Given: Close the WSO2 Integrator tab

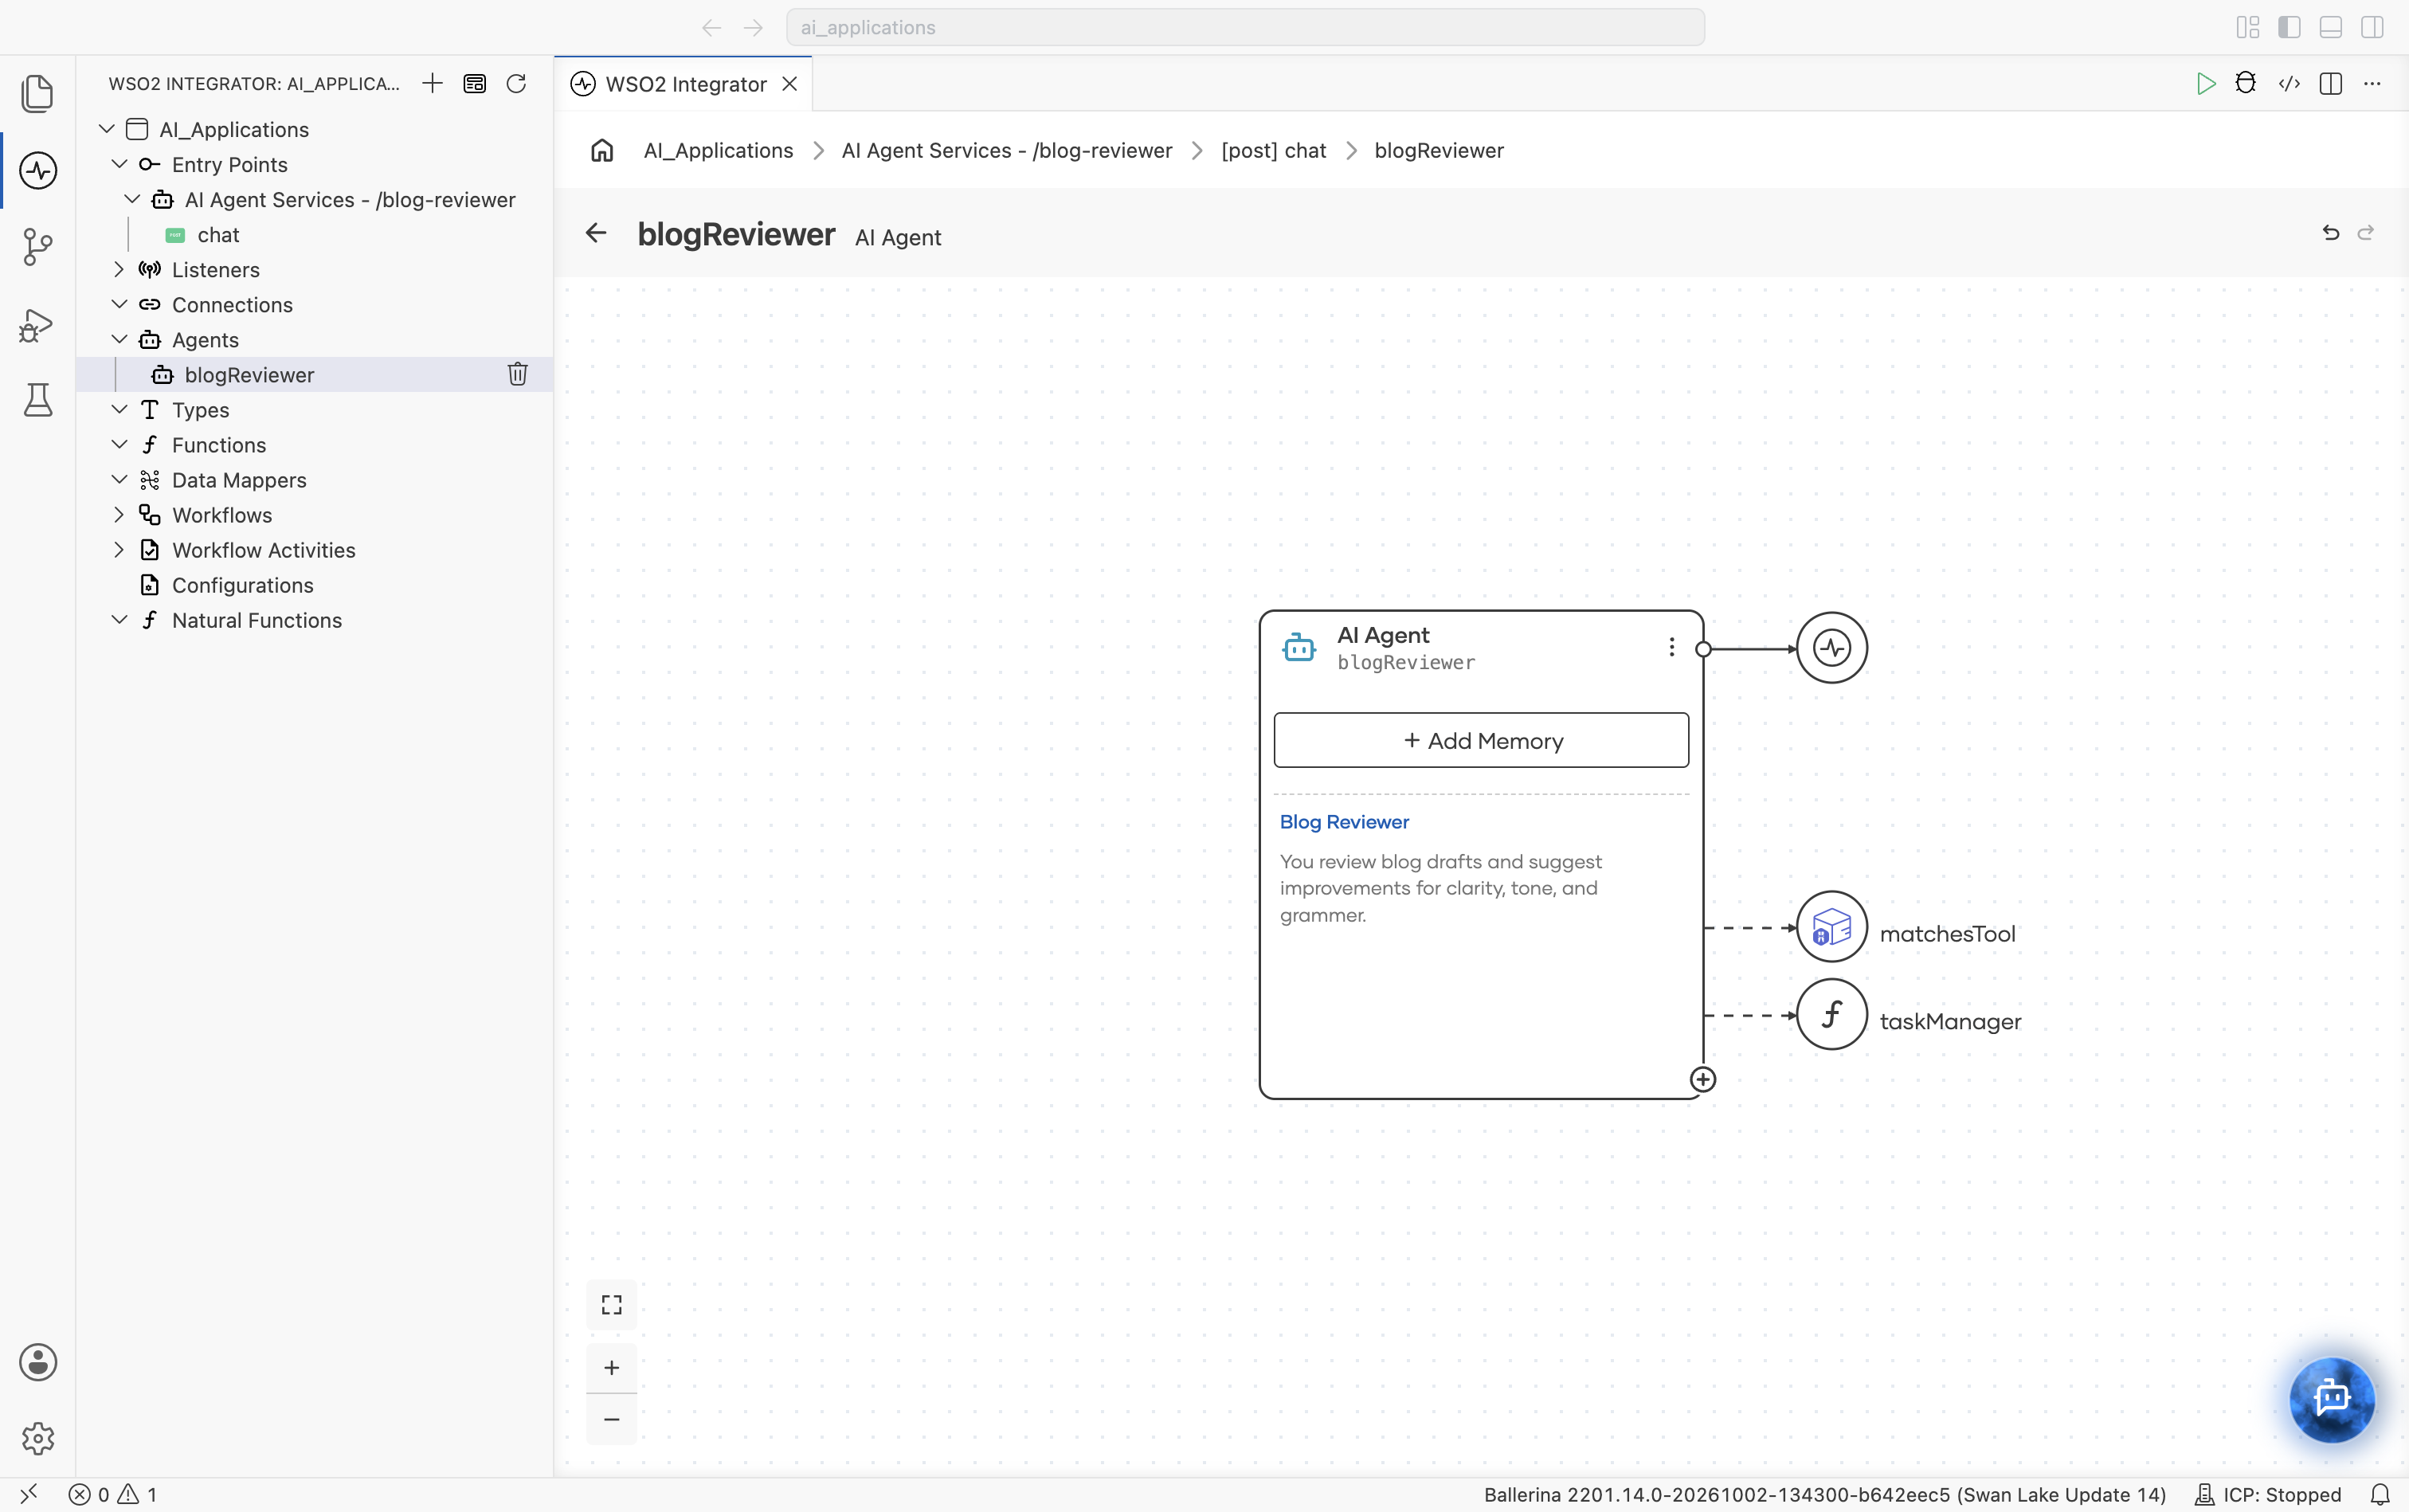Looking at the screenshot, I should coord(790,84).
